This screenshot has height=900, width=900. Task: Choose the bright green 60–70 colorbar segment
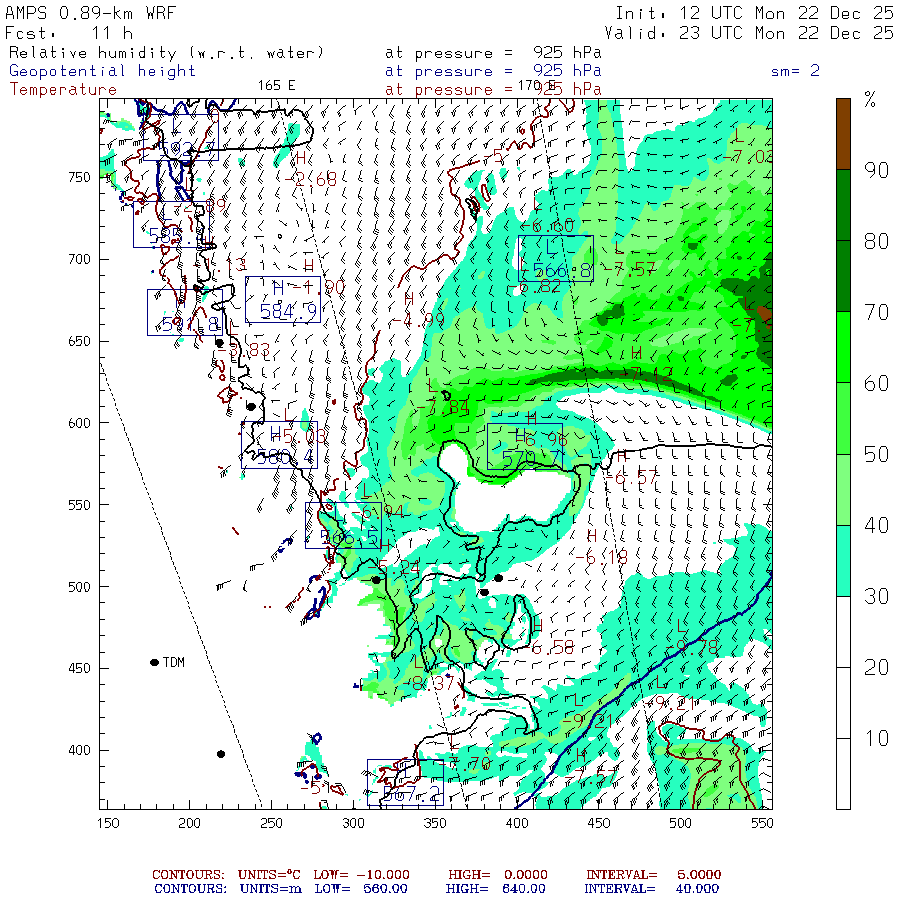point(843,347)
